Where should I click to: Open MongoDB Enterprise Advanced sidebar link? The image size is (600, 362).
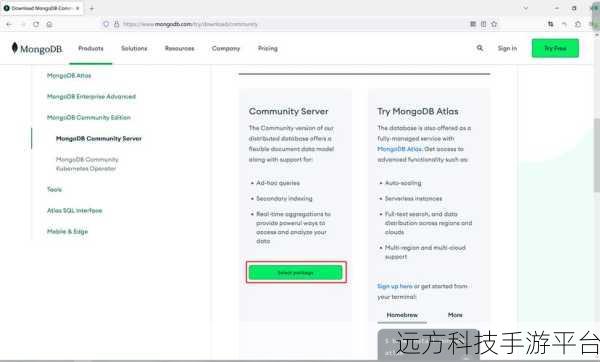91,96
